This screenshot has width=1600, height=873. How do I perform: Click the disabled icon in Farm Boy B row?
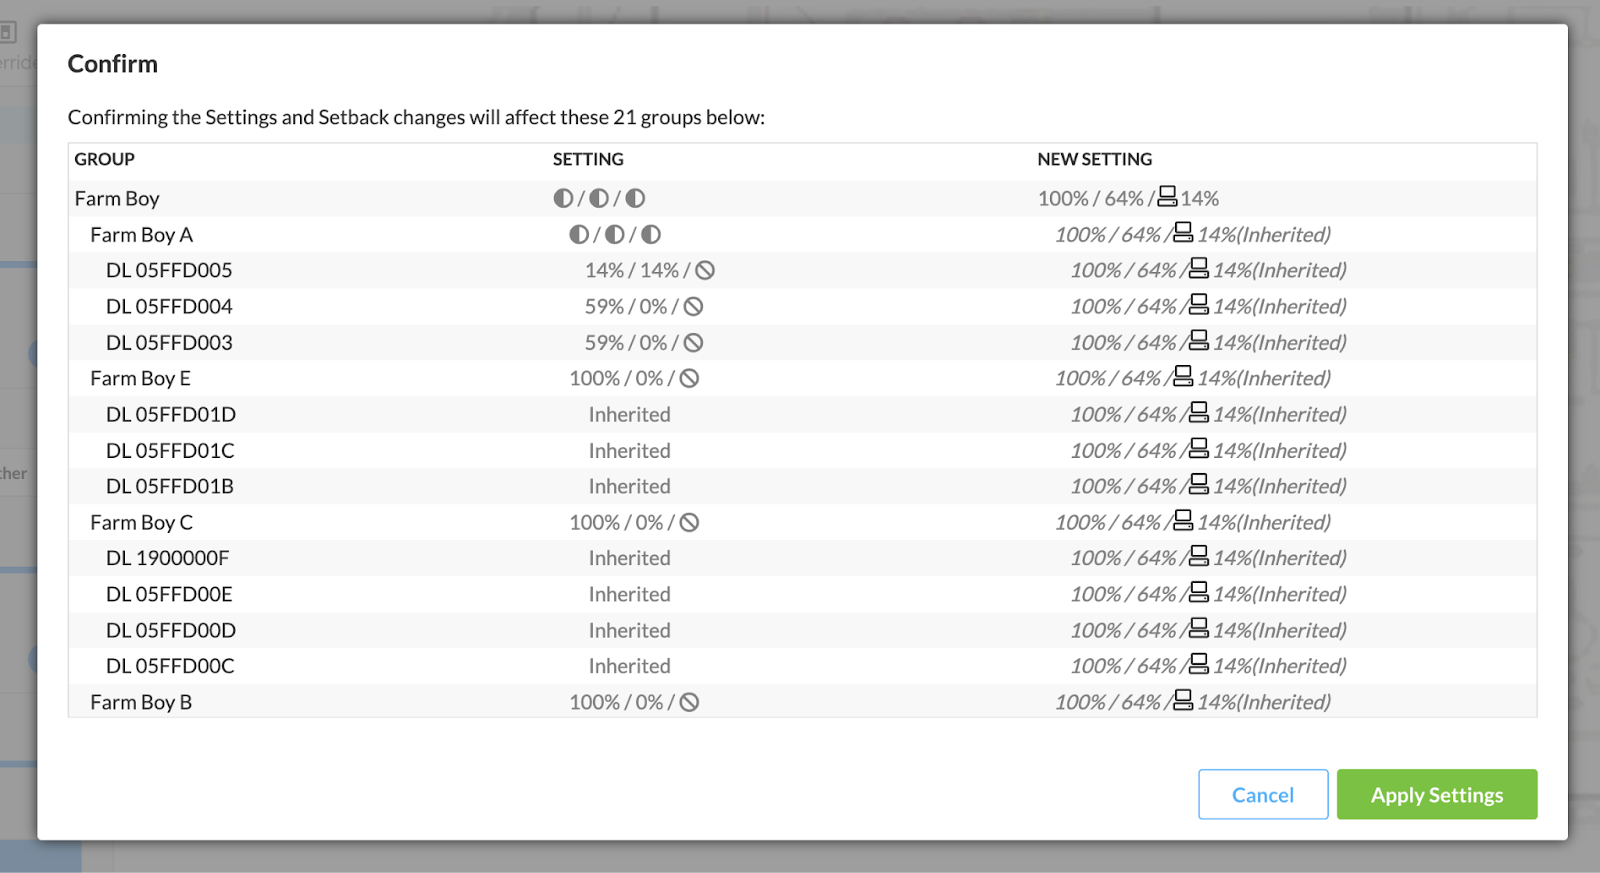click(x=689, y=703)
